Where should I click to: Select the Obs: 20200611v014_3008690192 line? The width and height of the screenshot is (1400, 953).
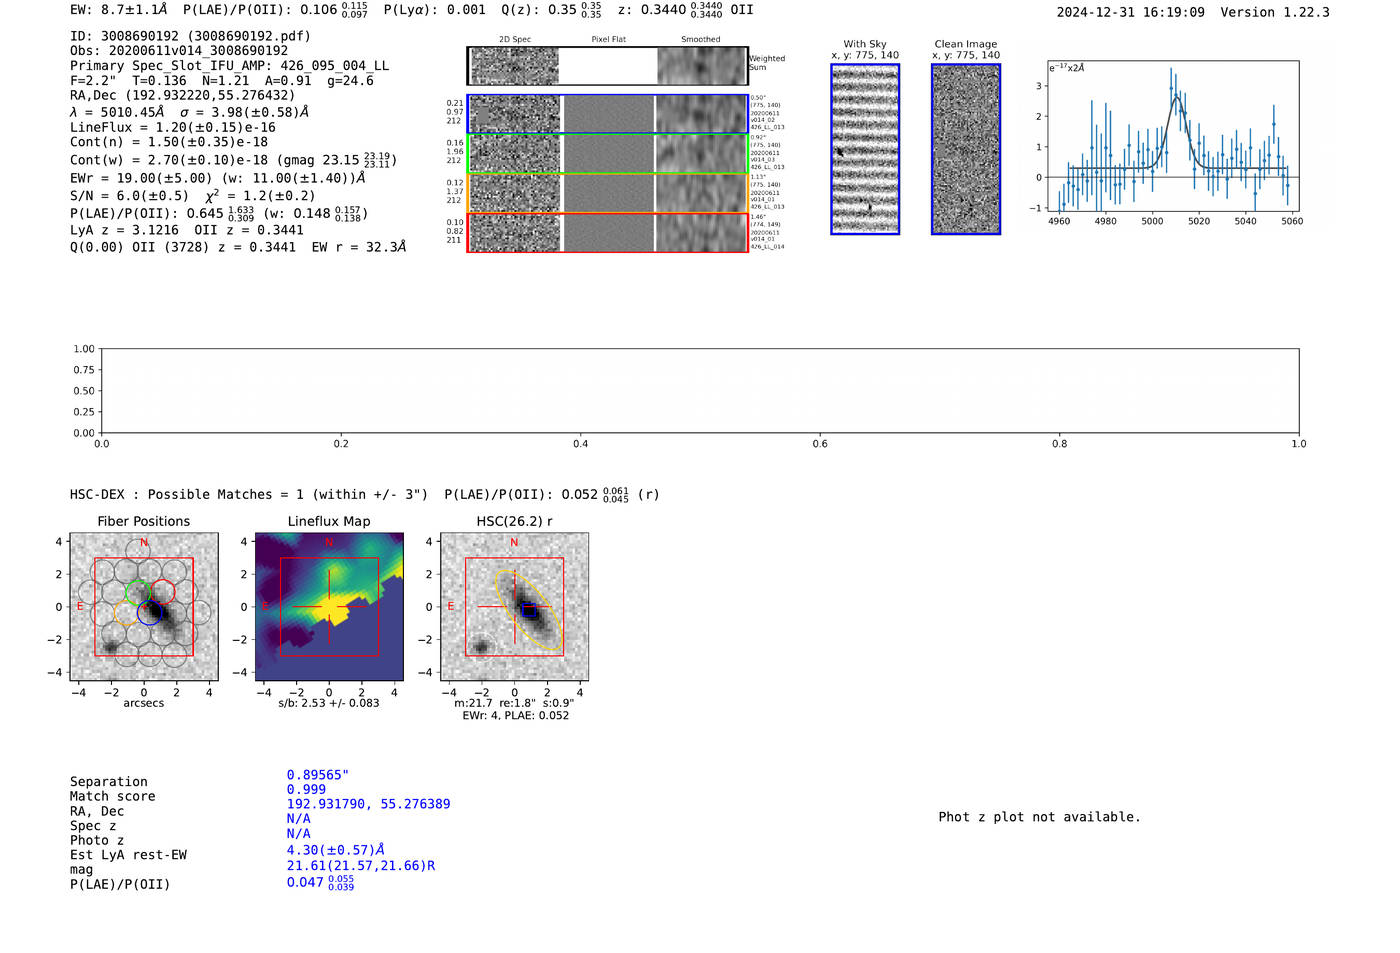pos(179,51)
